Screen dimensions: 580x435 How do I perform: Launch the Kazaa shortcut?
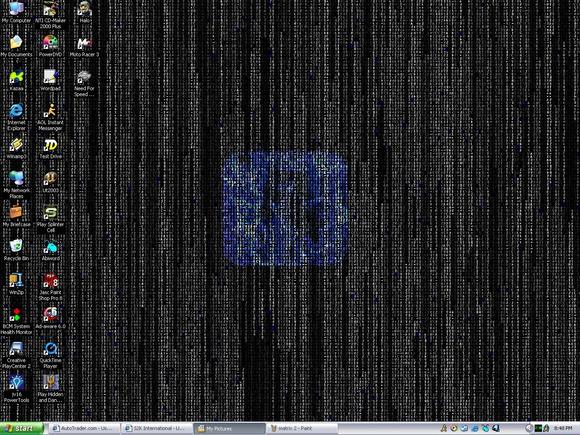click(16, 80)
